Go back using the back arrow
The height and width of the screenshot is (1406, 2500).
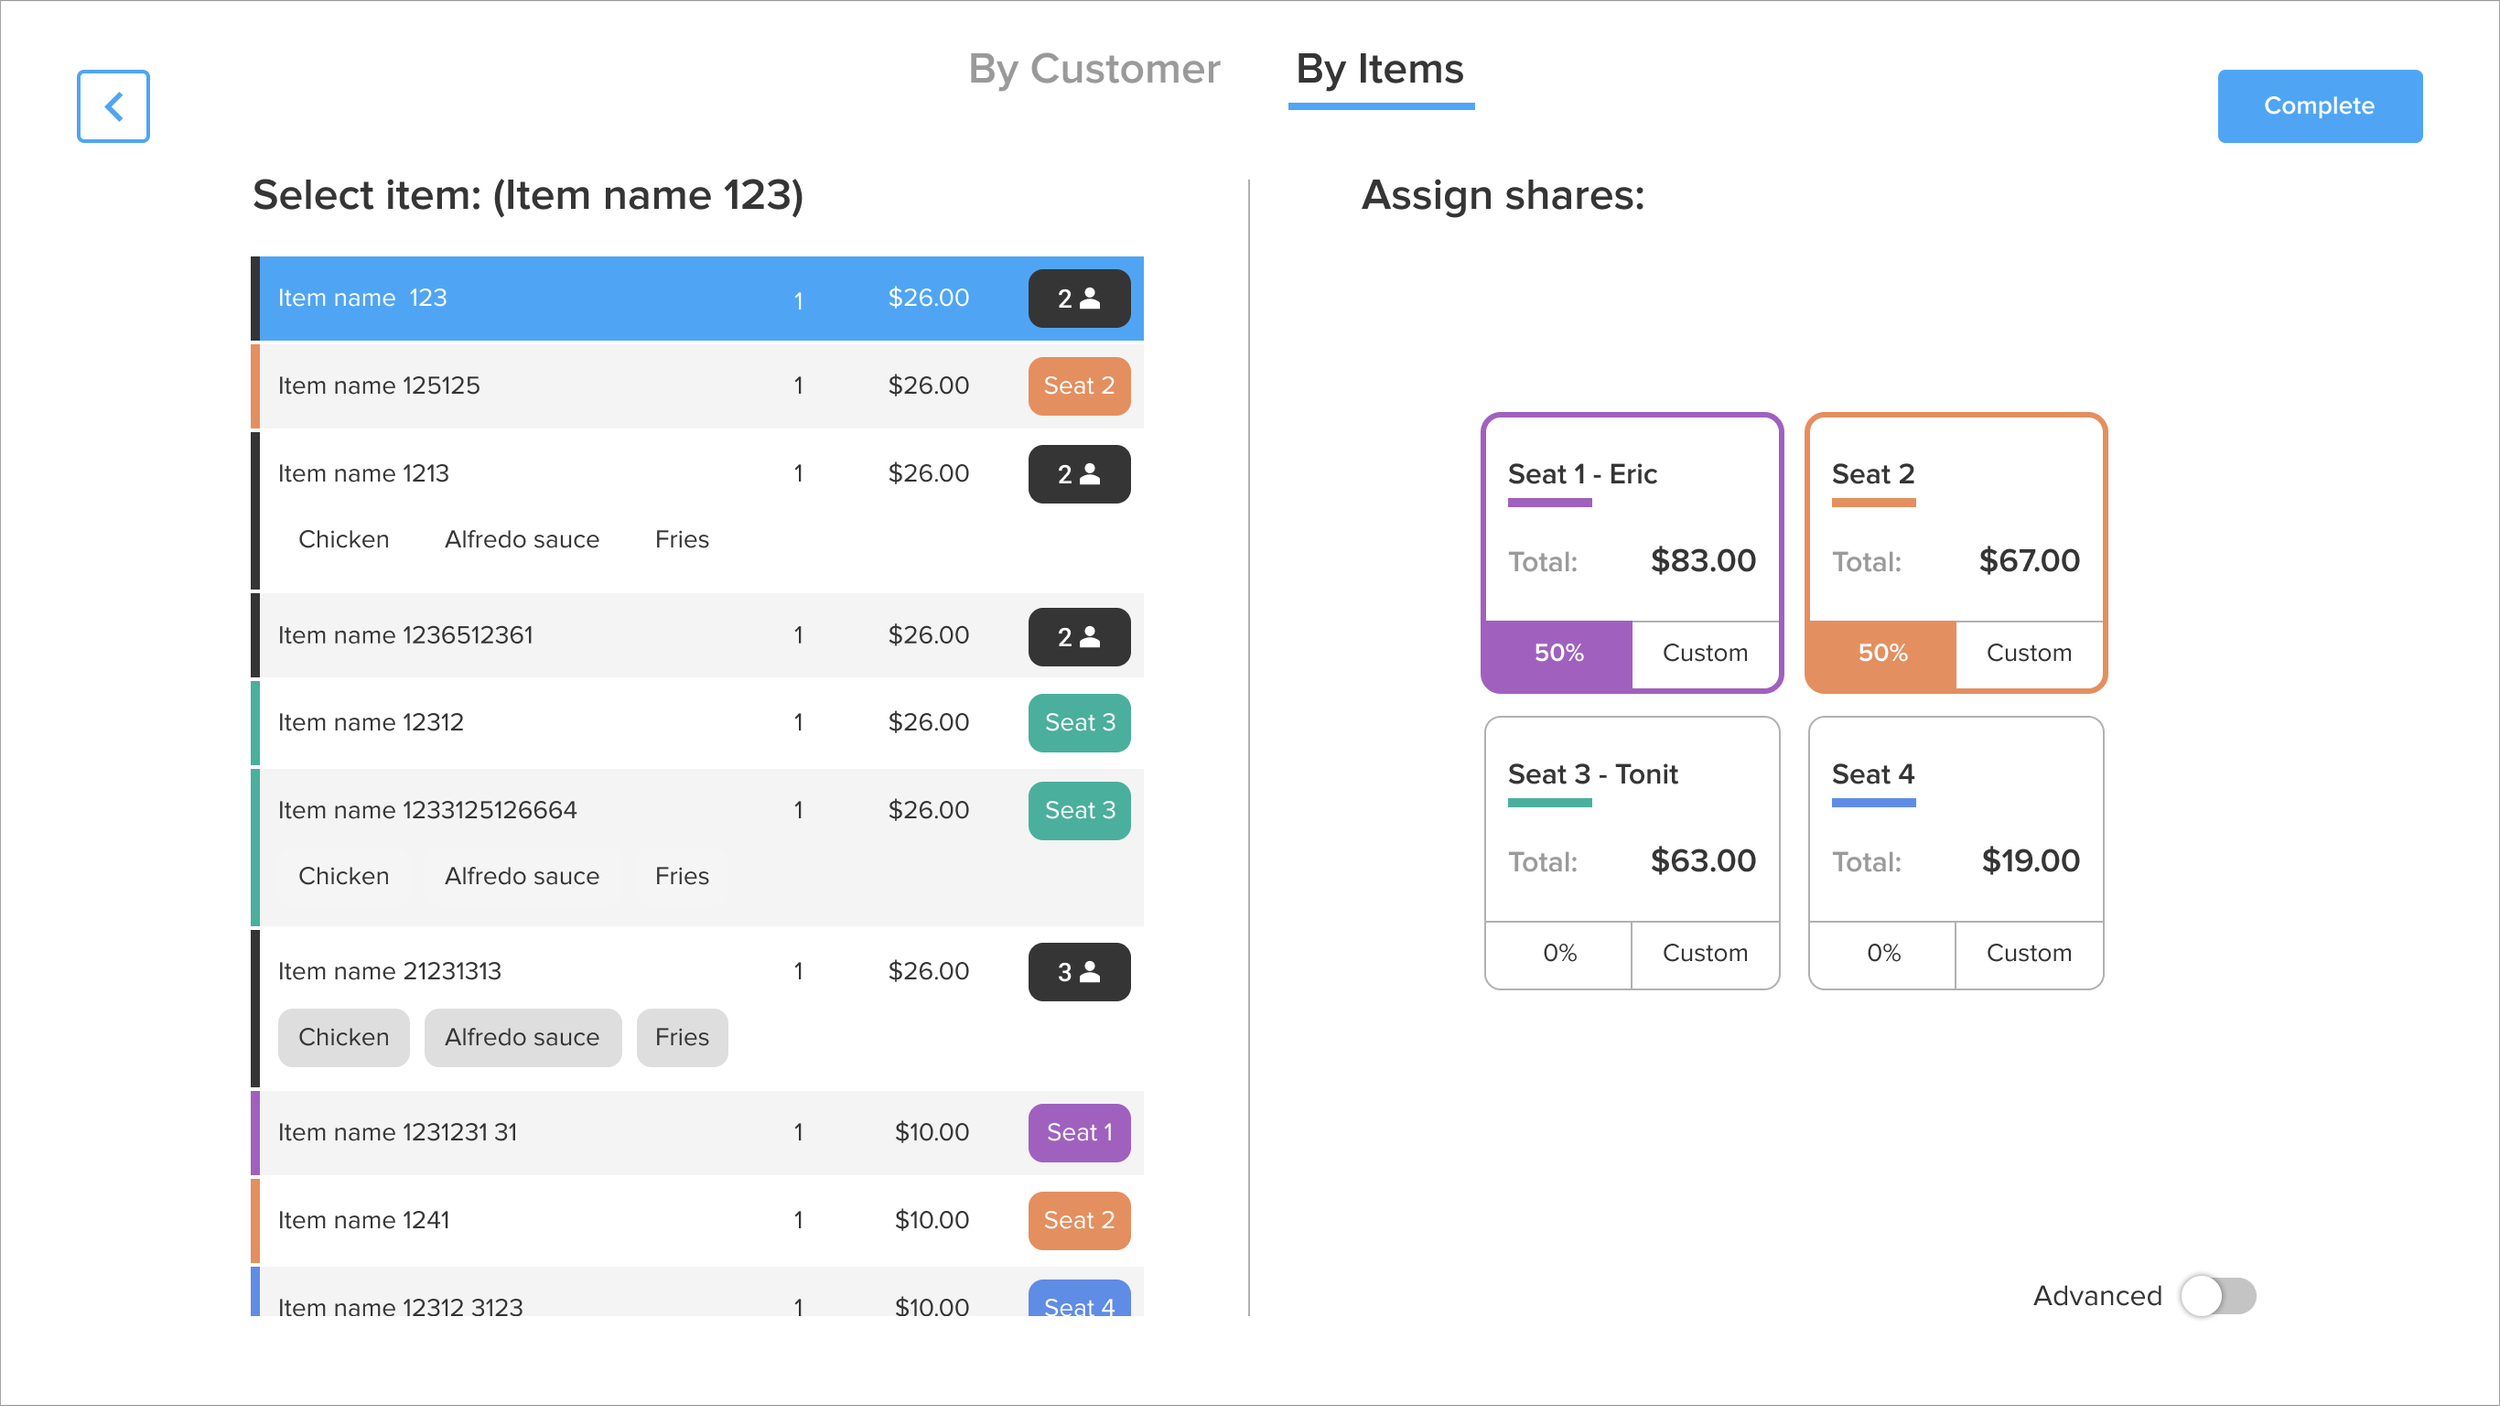112,106
